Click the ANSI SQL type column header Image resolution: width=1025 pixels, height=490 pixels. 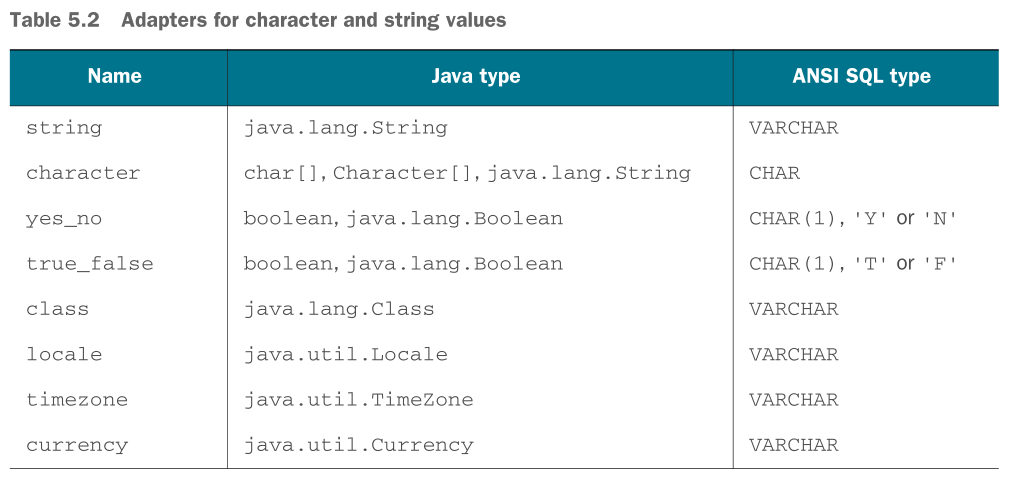tap(862, 76)
